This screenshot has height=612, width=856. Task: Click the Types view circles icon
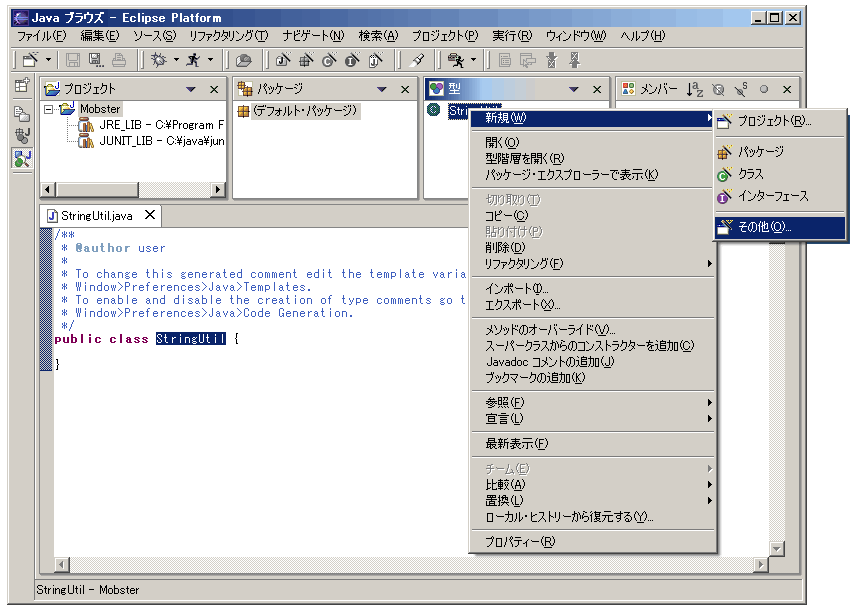[436, 88]
